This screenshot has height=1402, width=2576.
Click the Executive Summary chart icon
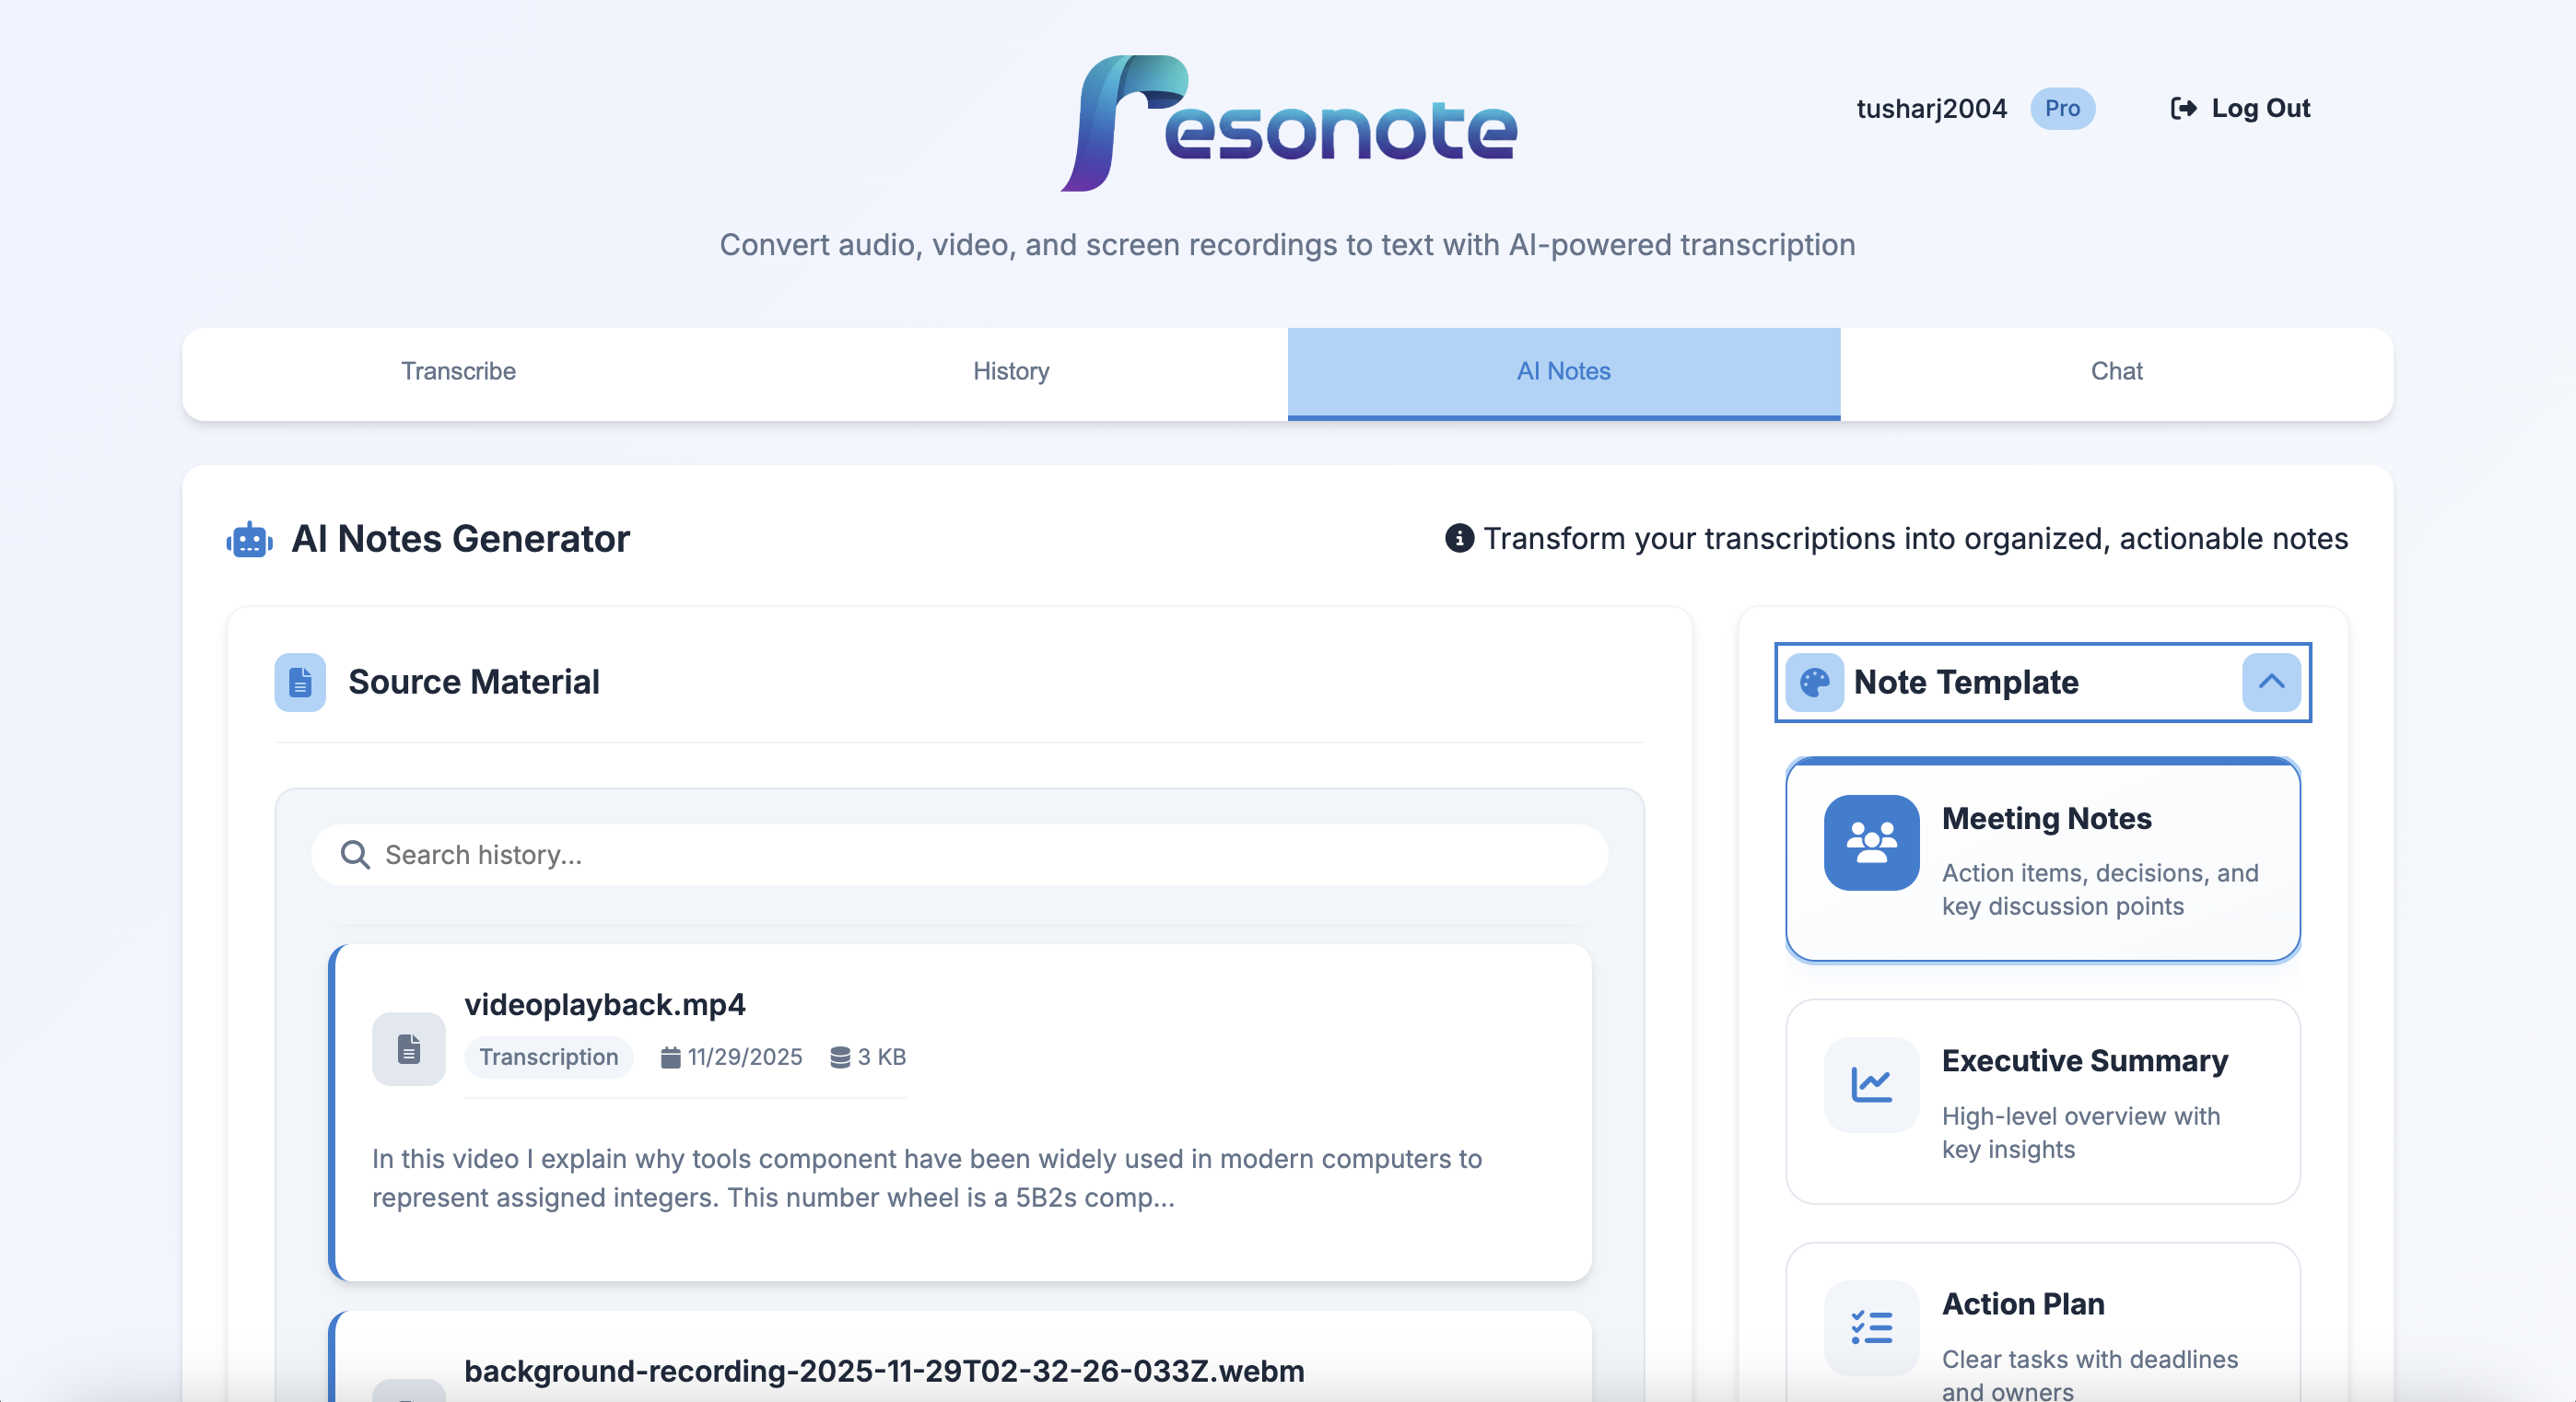pyautogui.click(x=1870, y=1086)
